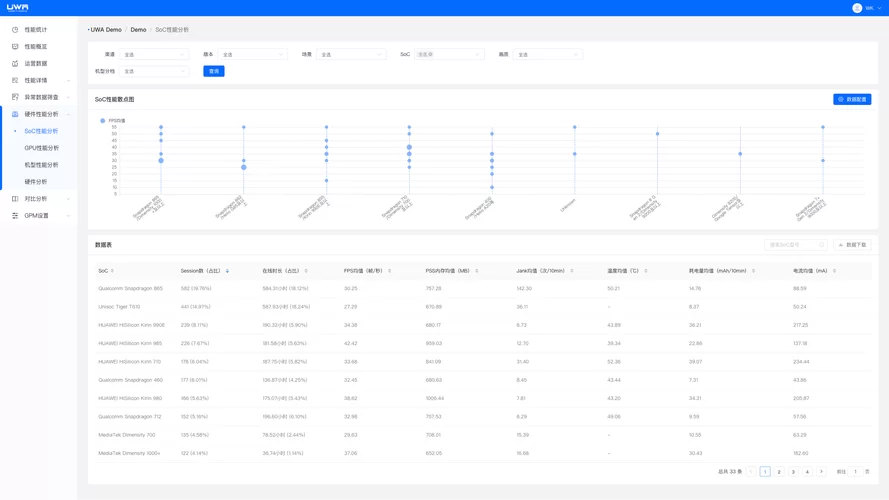Image resolution: width=889 pixels, height=500 pixels.
Task: Expand the GPM设置 sidebar group
Action: click(x=40, y=215)
